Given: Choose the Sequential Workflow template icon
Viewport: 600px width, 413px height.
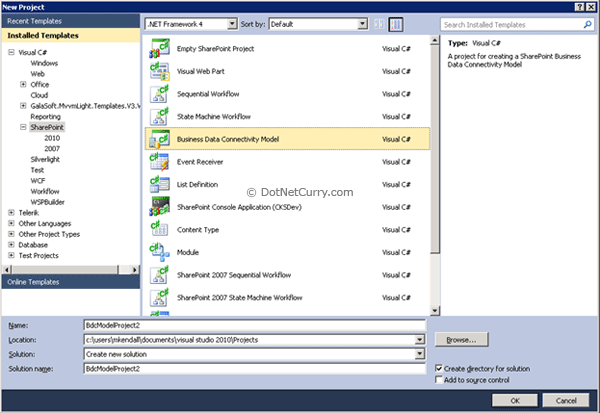Looking at the screenshot, I should click(159, 94).
